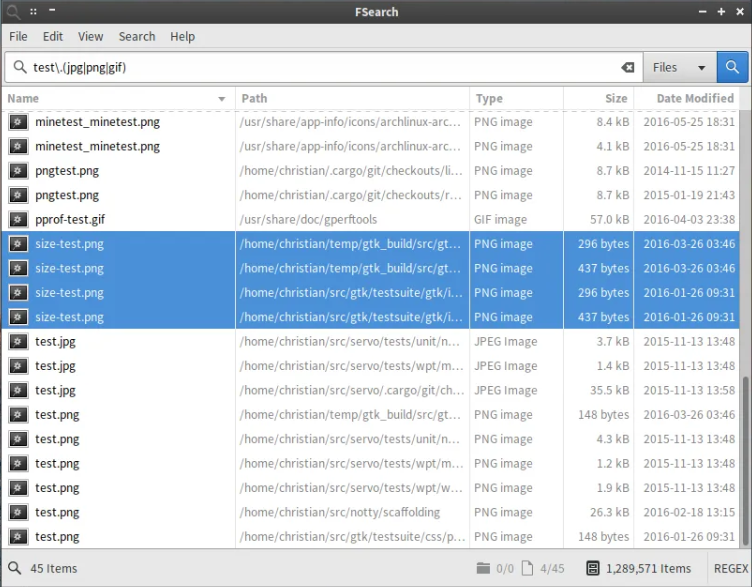Click the vertical scrollbar thumb
The image size is (752, 587).
click(x=745, y=460)
